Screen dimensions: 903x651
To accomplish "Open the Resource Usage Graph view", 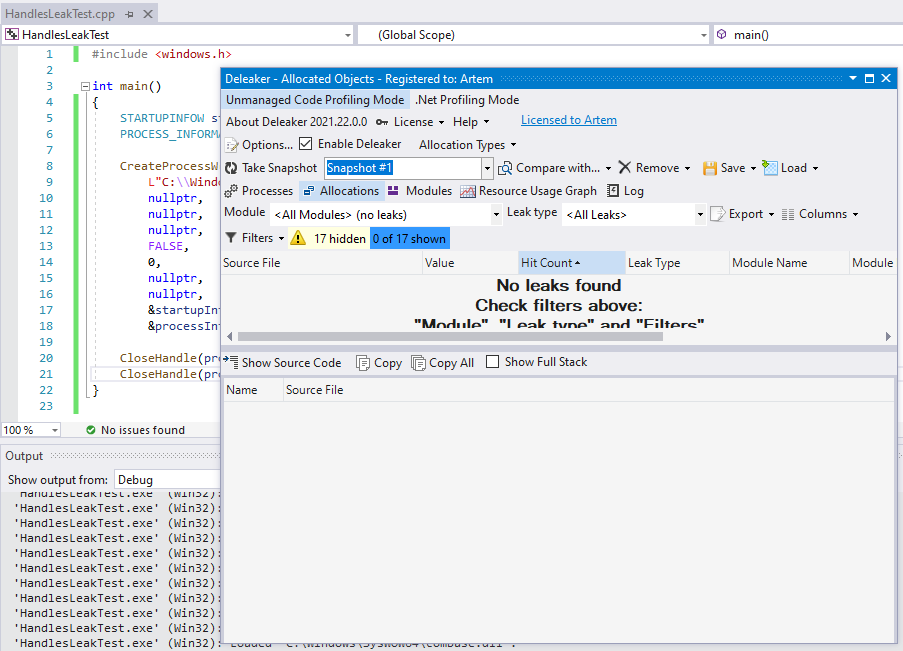I will (528, 191).
